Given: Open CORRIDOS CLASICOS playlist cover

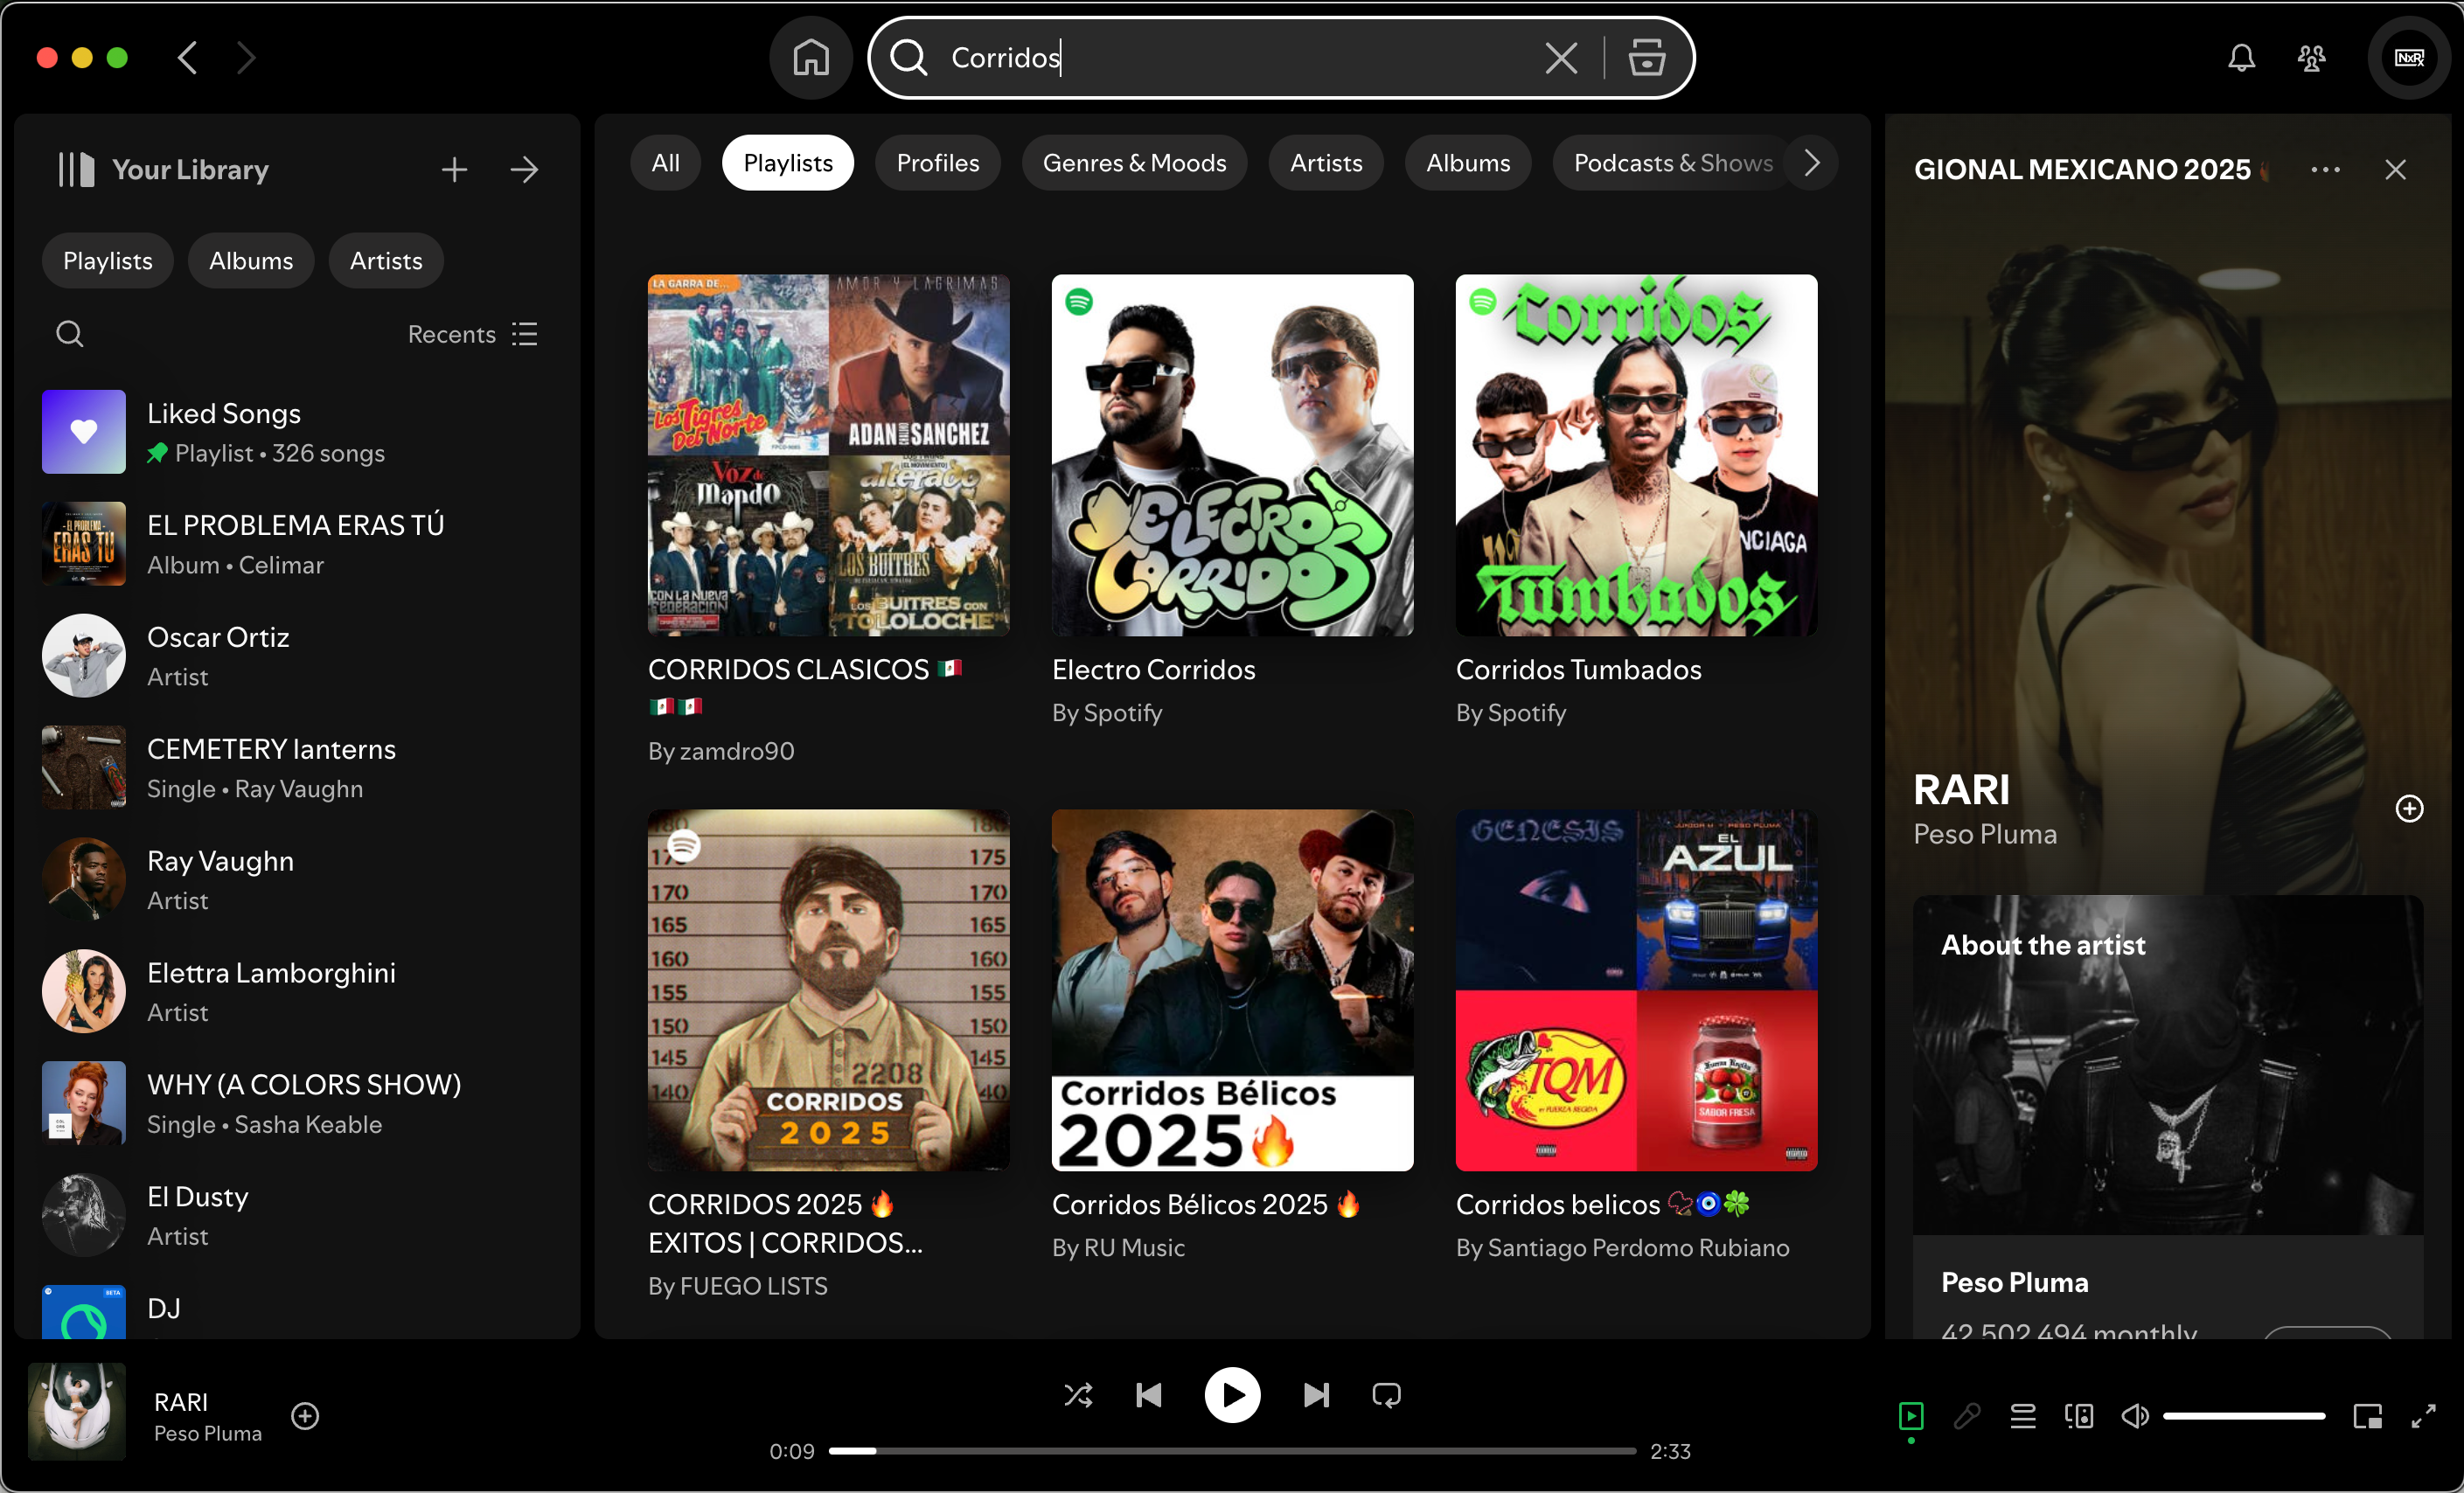Looking at the screenshot, I should click(x=828, y=456).
